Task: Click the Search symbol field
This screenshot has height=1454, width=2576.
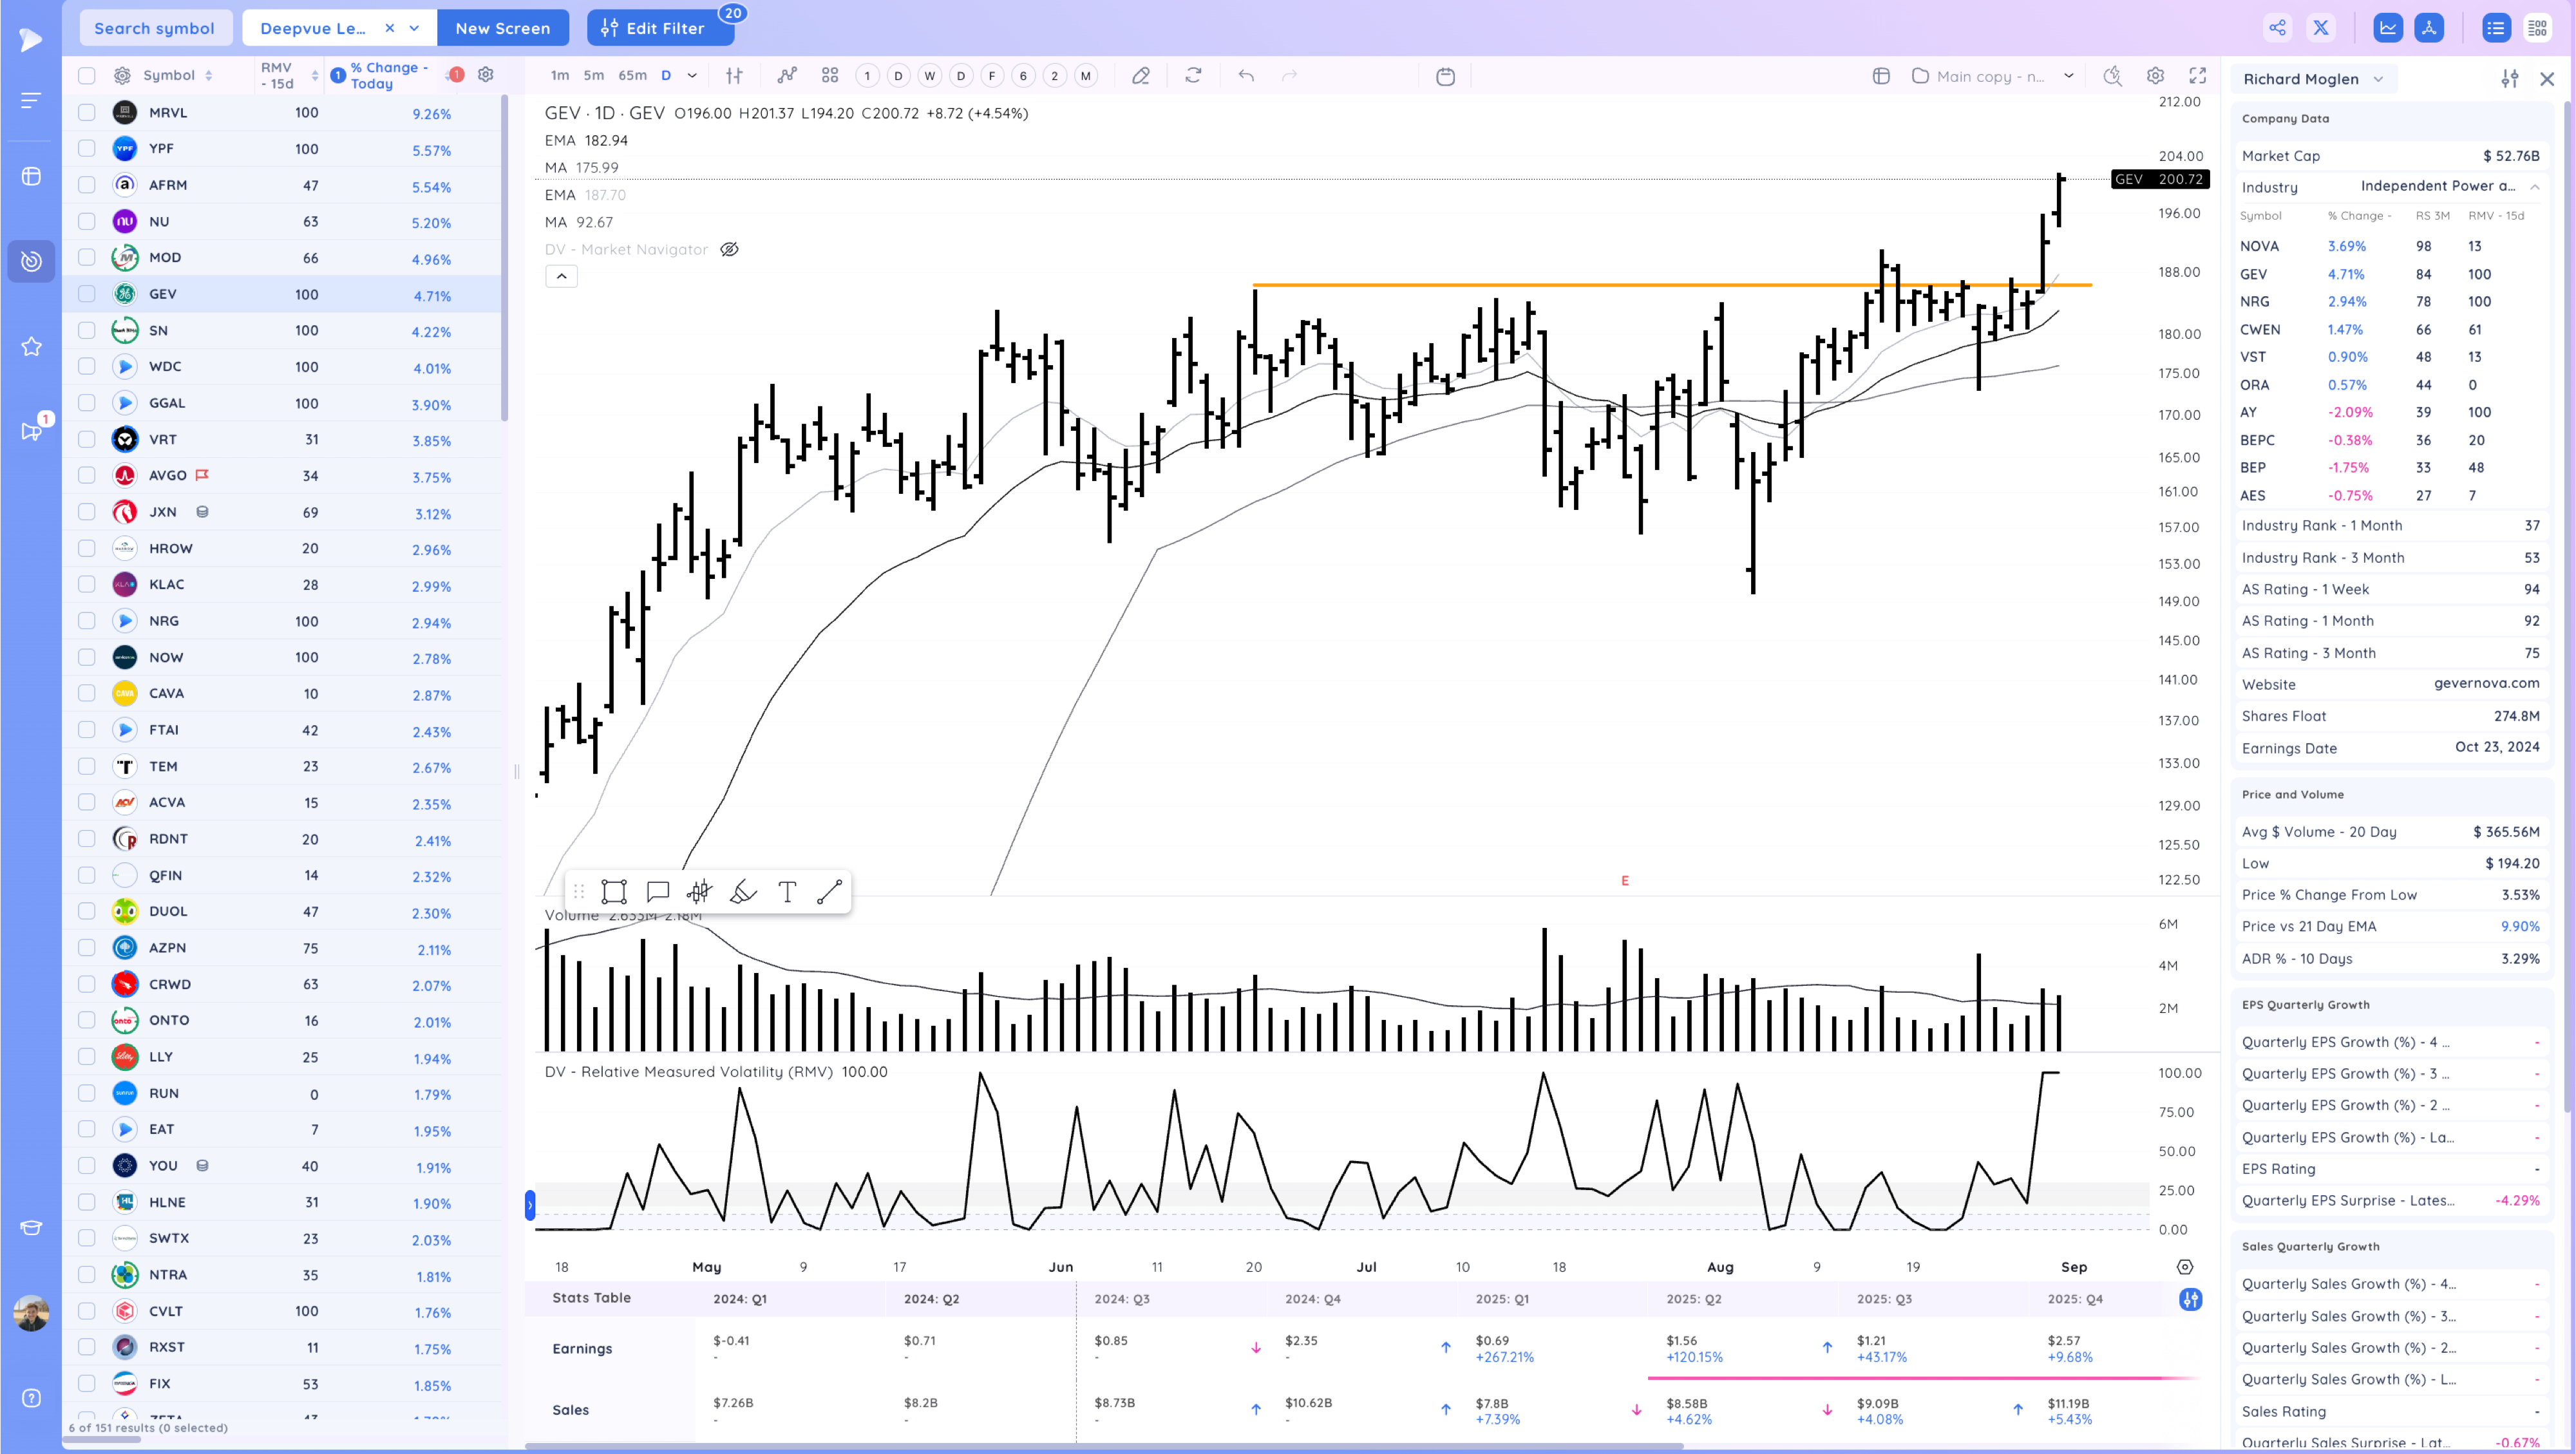Action: click(x=154, y=28)
